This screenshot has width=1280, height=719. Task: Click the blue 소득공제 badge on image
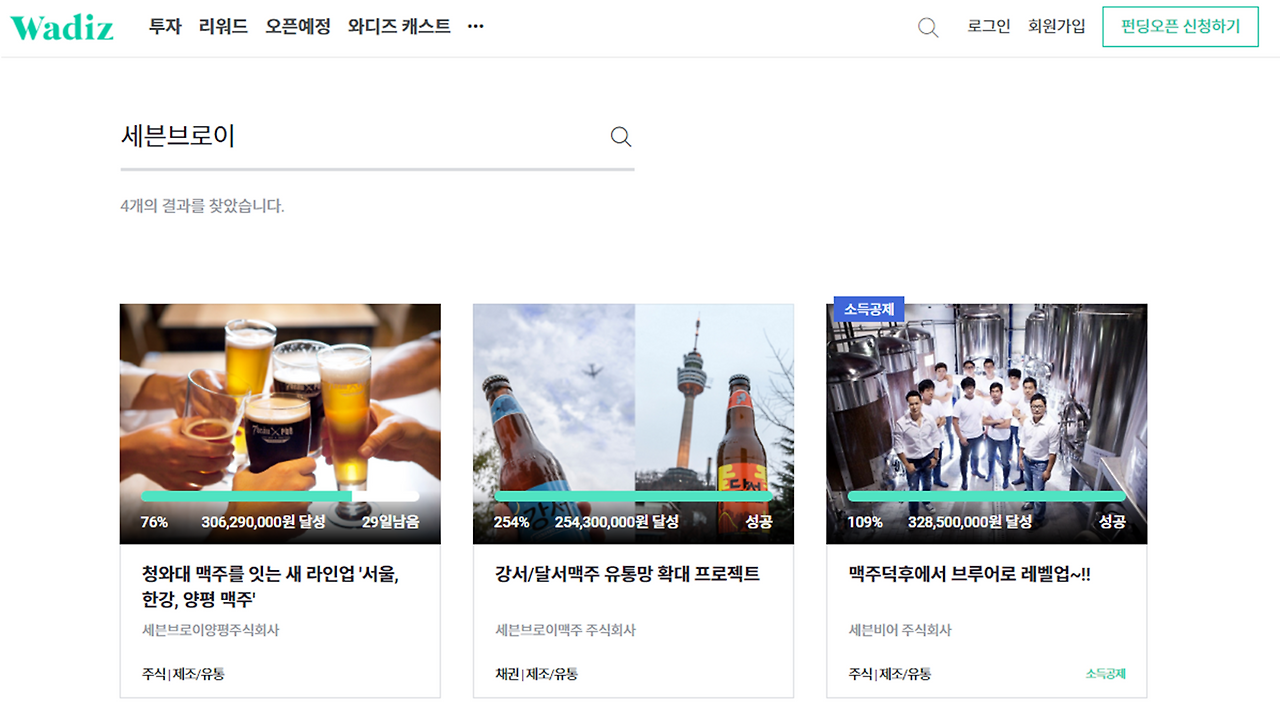point(868,309)
